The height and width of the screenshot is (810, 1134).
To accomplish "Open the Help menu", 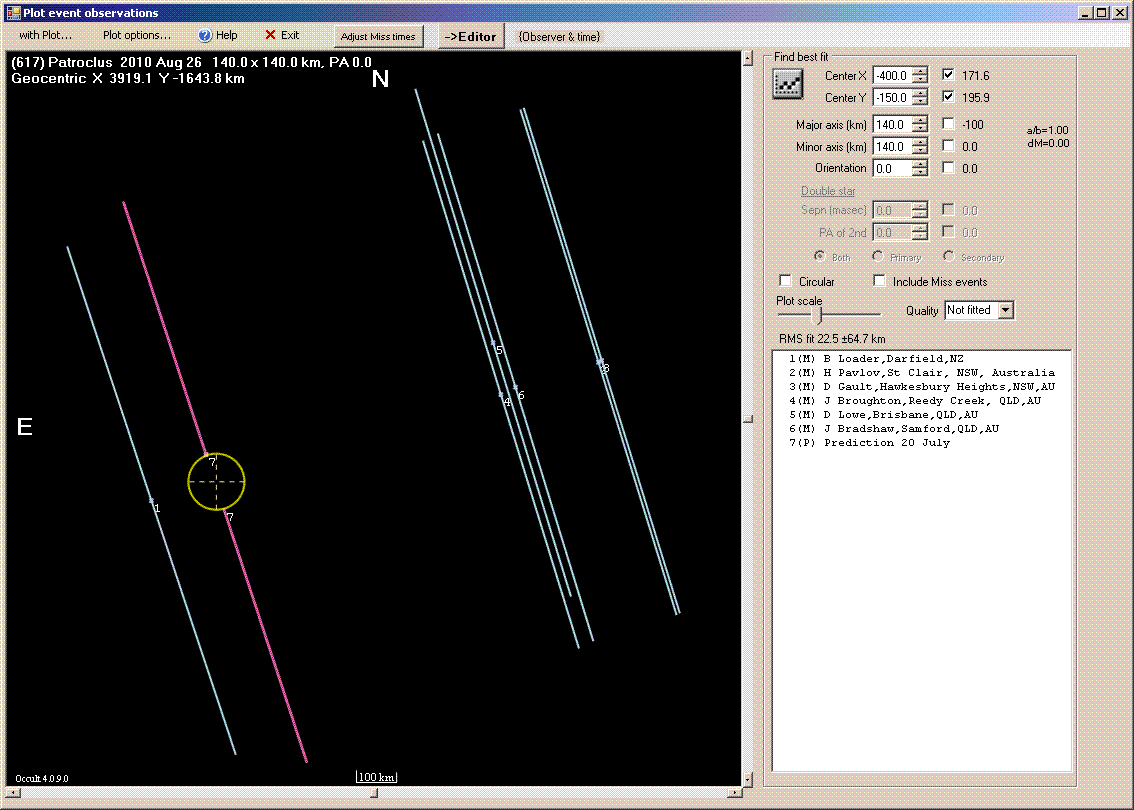I will point(218,35).
